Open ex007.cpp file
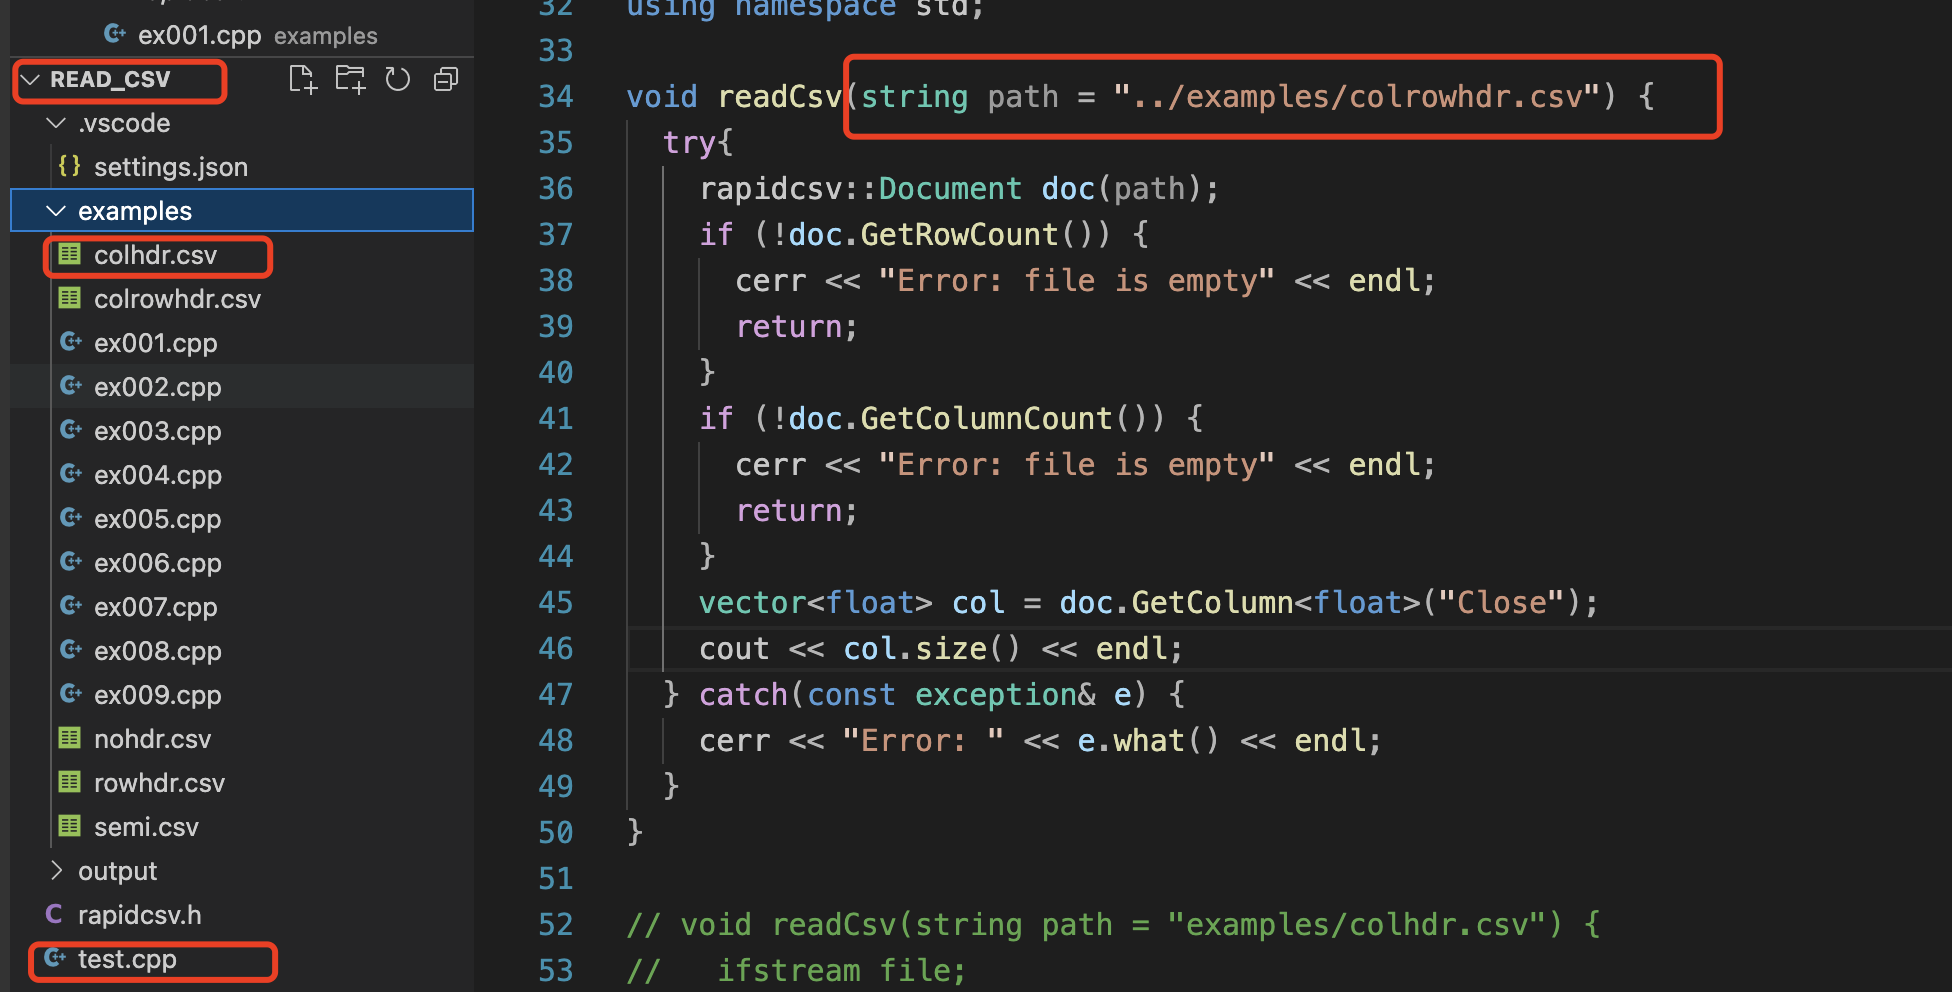Viewport: 1952px width, 992px height. pyautogui.click(x=155, y=607)
